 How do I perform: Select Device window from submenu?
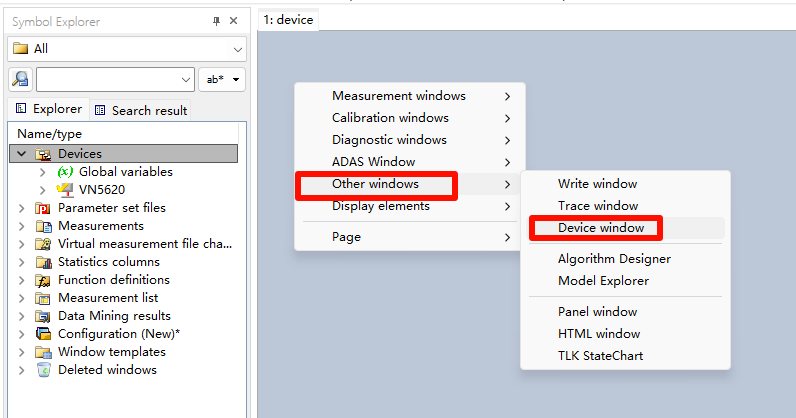pyautogui.click(x=600, y=228)
